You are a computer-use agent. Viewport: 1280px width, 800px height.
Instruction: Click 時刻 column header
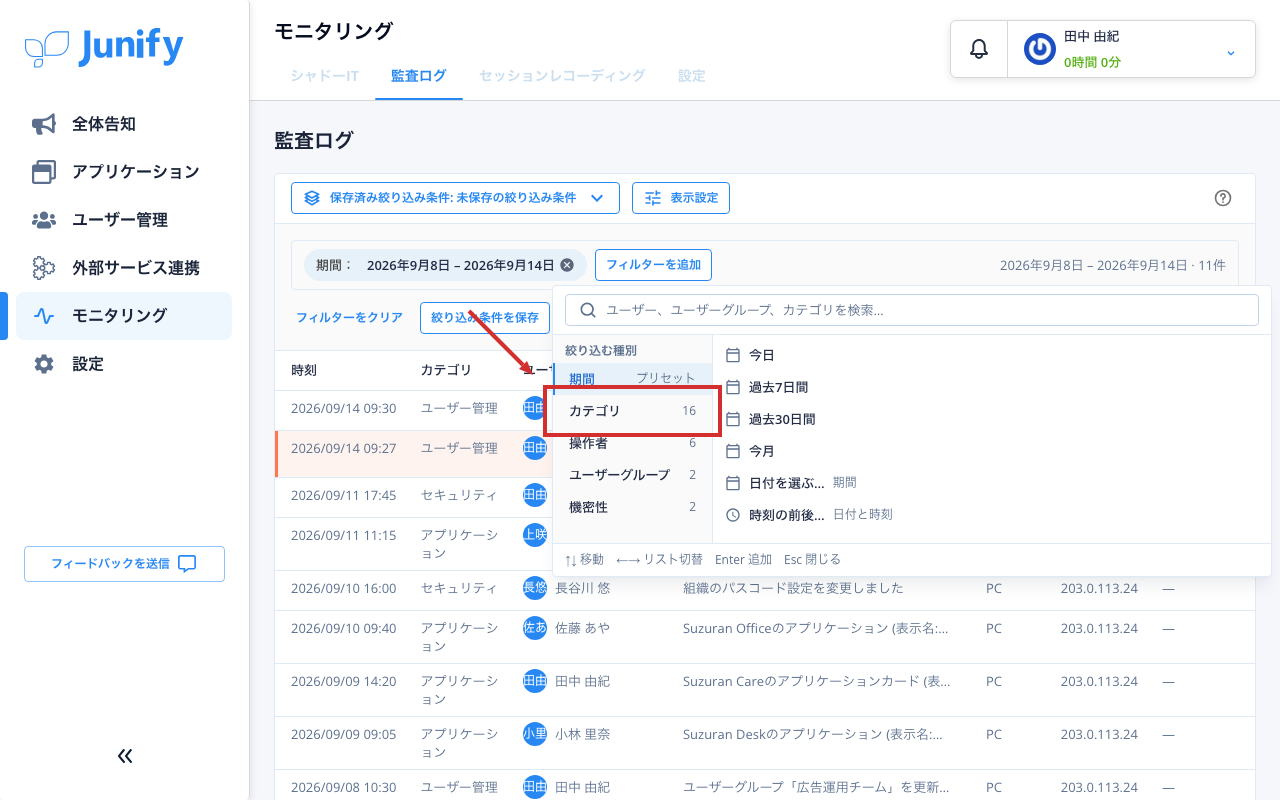[x=304, y=370]
